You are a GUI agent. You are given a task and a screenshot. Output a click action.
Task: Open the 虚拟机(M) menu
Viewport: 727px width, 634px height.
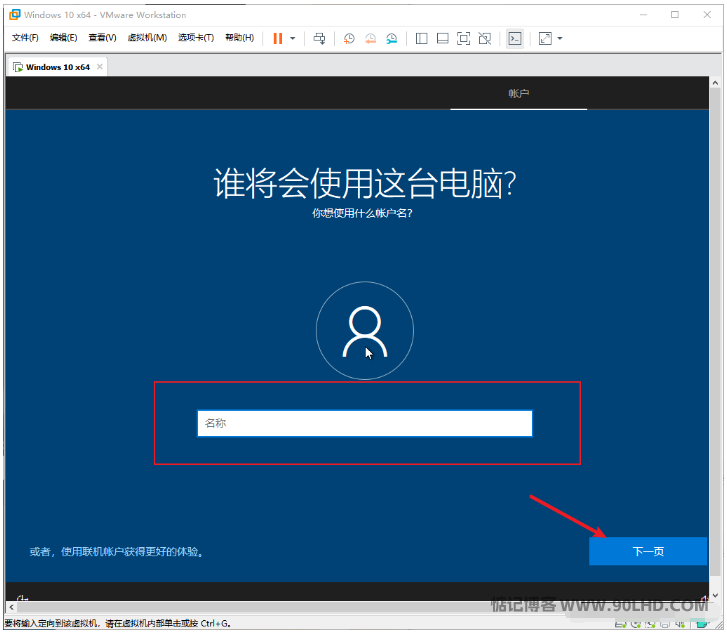[147, 38]
